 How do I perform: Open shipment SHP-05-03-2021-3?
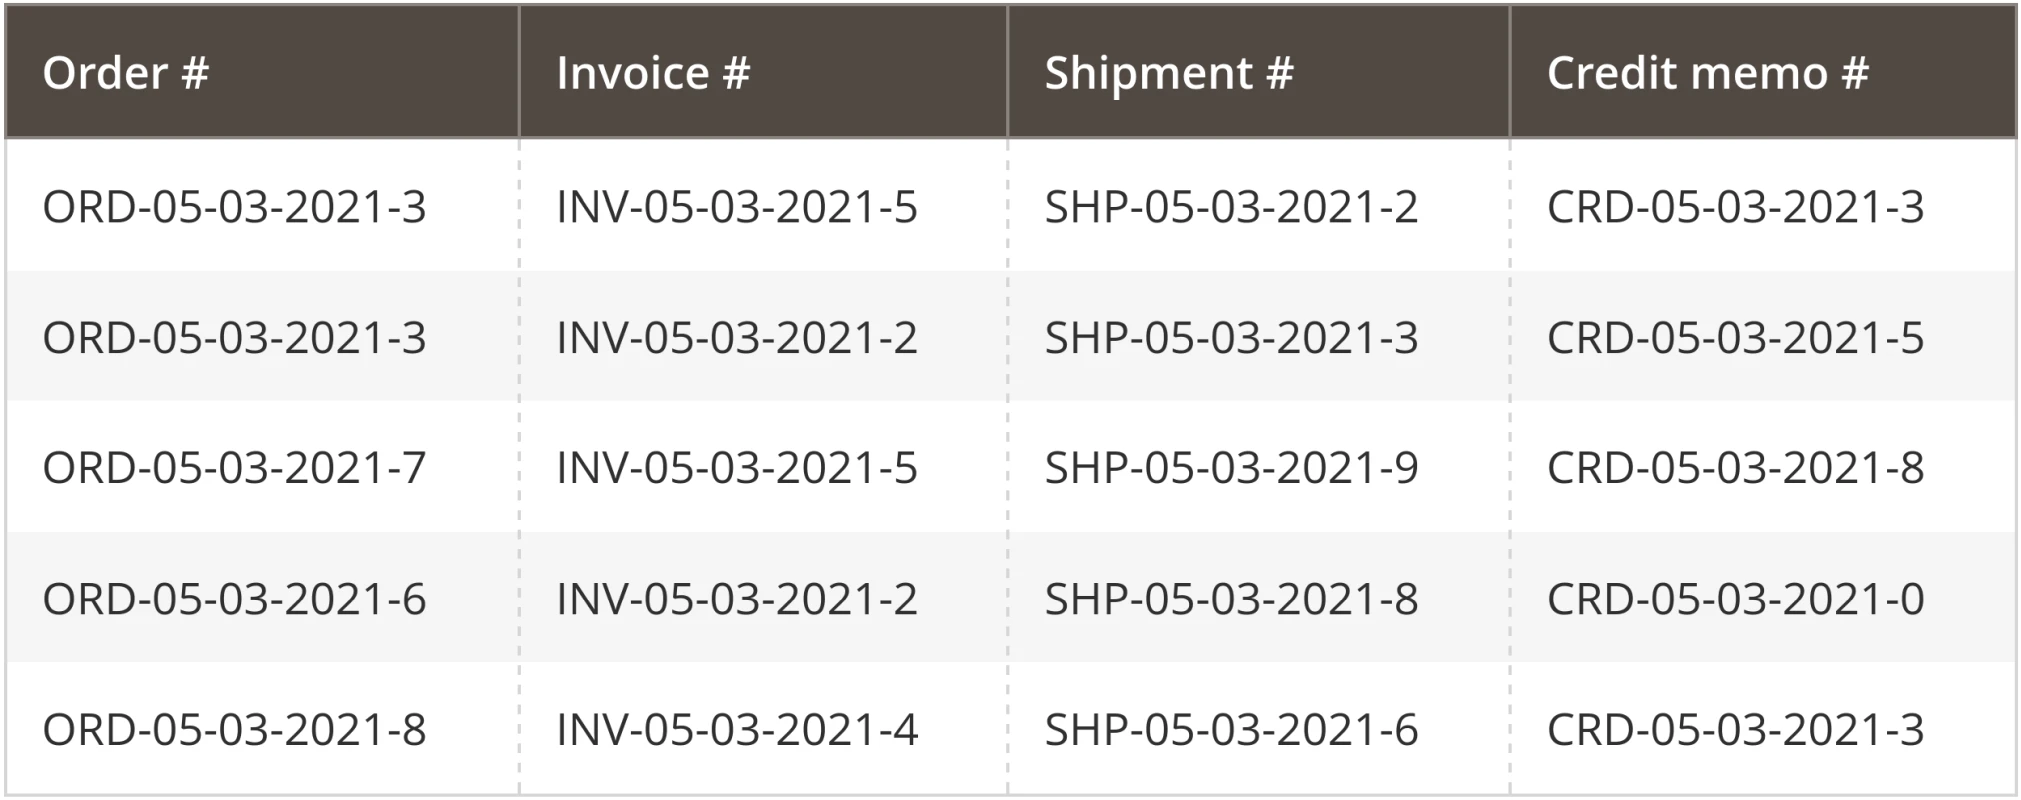(1230, 338)
